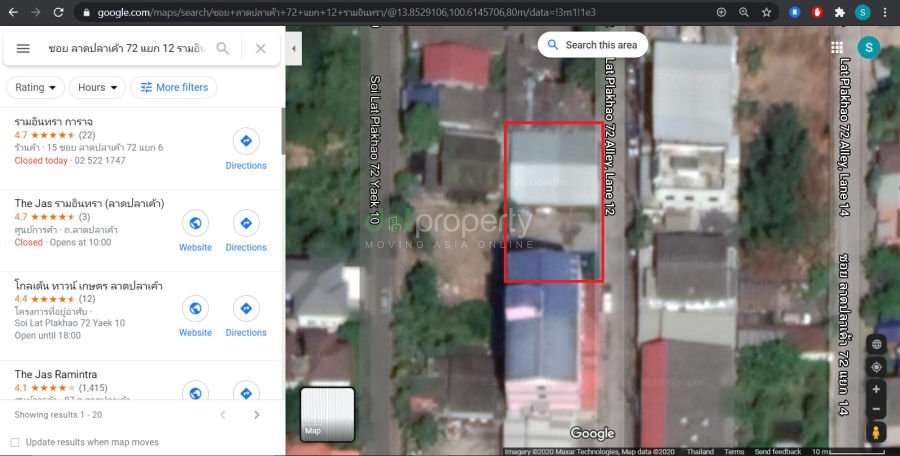The width and height of the screenshot is (900, 456).
Task: Expand the Hours filter dropdown
Action: point(98,87)
